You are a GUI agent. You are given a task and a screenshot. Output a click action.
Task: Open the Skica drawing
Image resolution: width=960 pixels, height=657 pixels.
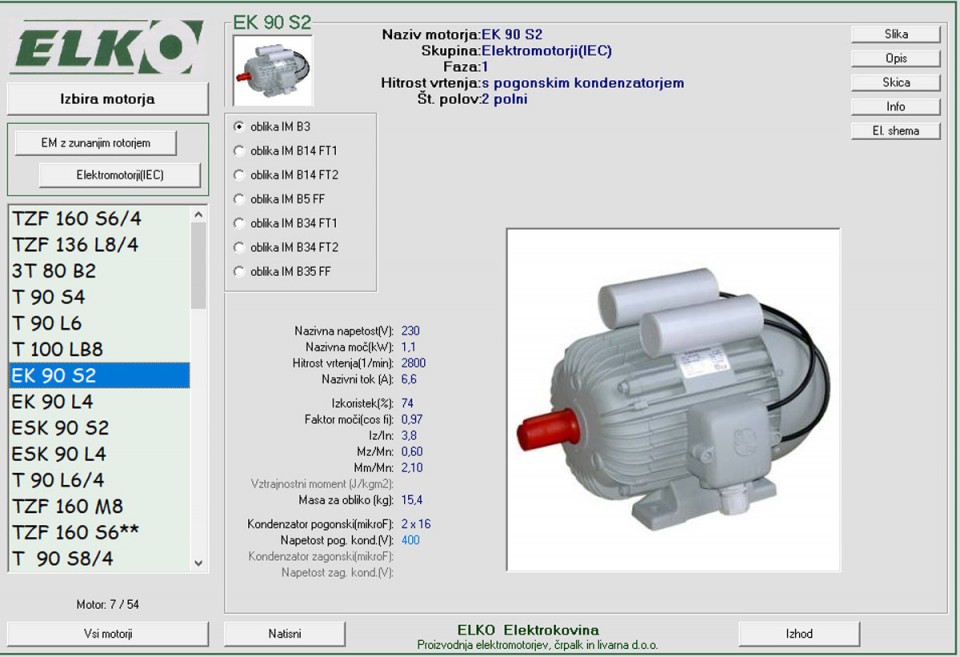pos(896,83)
